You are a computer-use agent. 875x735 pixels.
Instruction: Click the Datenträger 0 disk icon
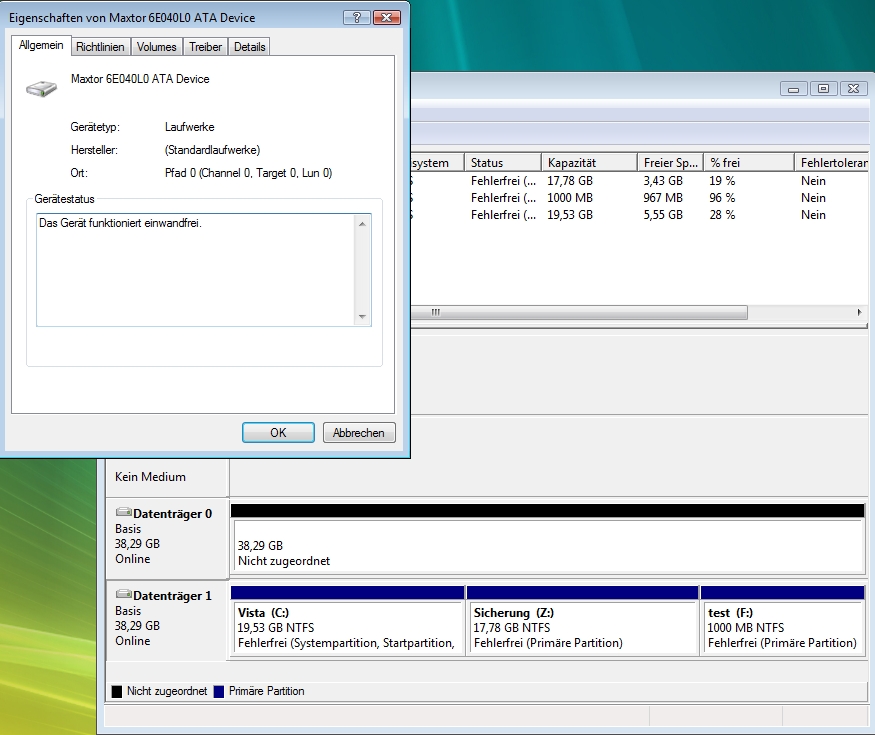(x=123, y=512)
